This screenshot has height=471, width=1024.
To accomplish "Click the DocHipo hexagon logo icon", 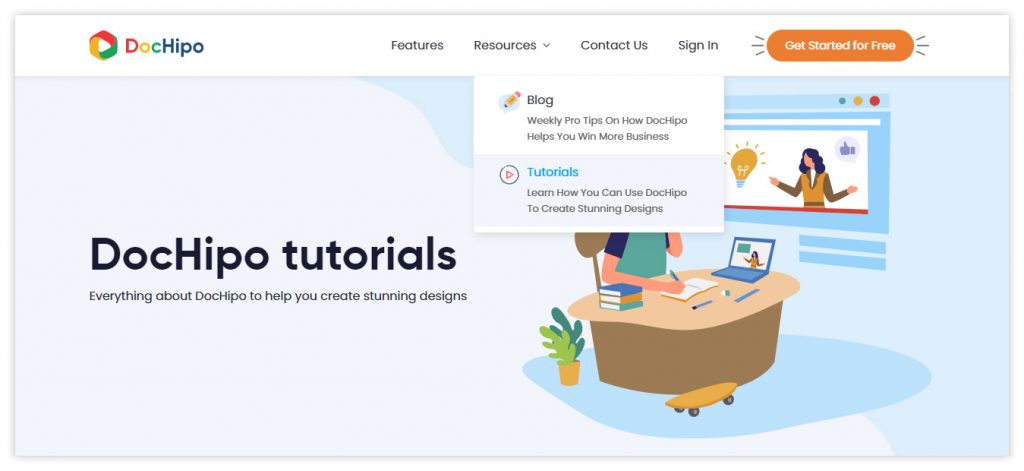I will point(103,46).
